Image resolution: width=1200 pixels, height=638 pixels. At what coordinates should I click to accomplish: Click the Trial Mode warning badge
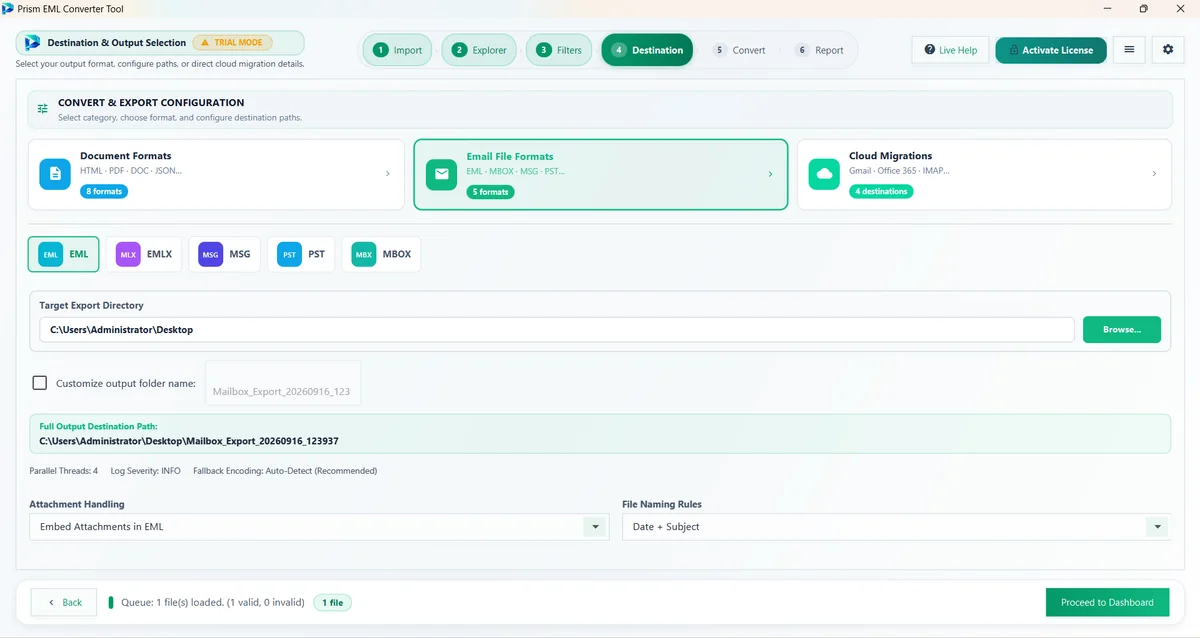pyautogui.click(x=232, y=43)
